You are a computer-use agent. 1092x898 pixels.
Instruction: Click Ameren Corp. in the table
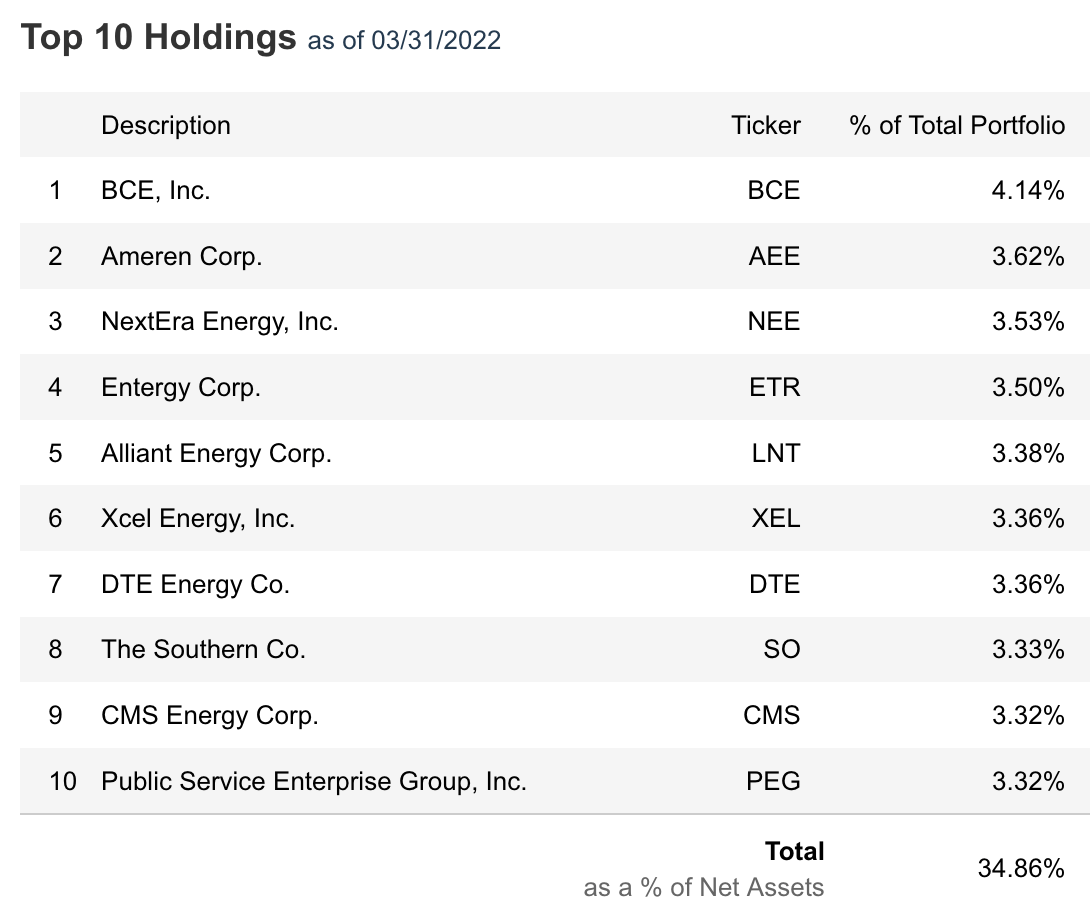[181, 256]
